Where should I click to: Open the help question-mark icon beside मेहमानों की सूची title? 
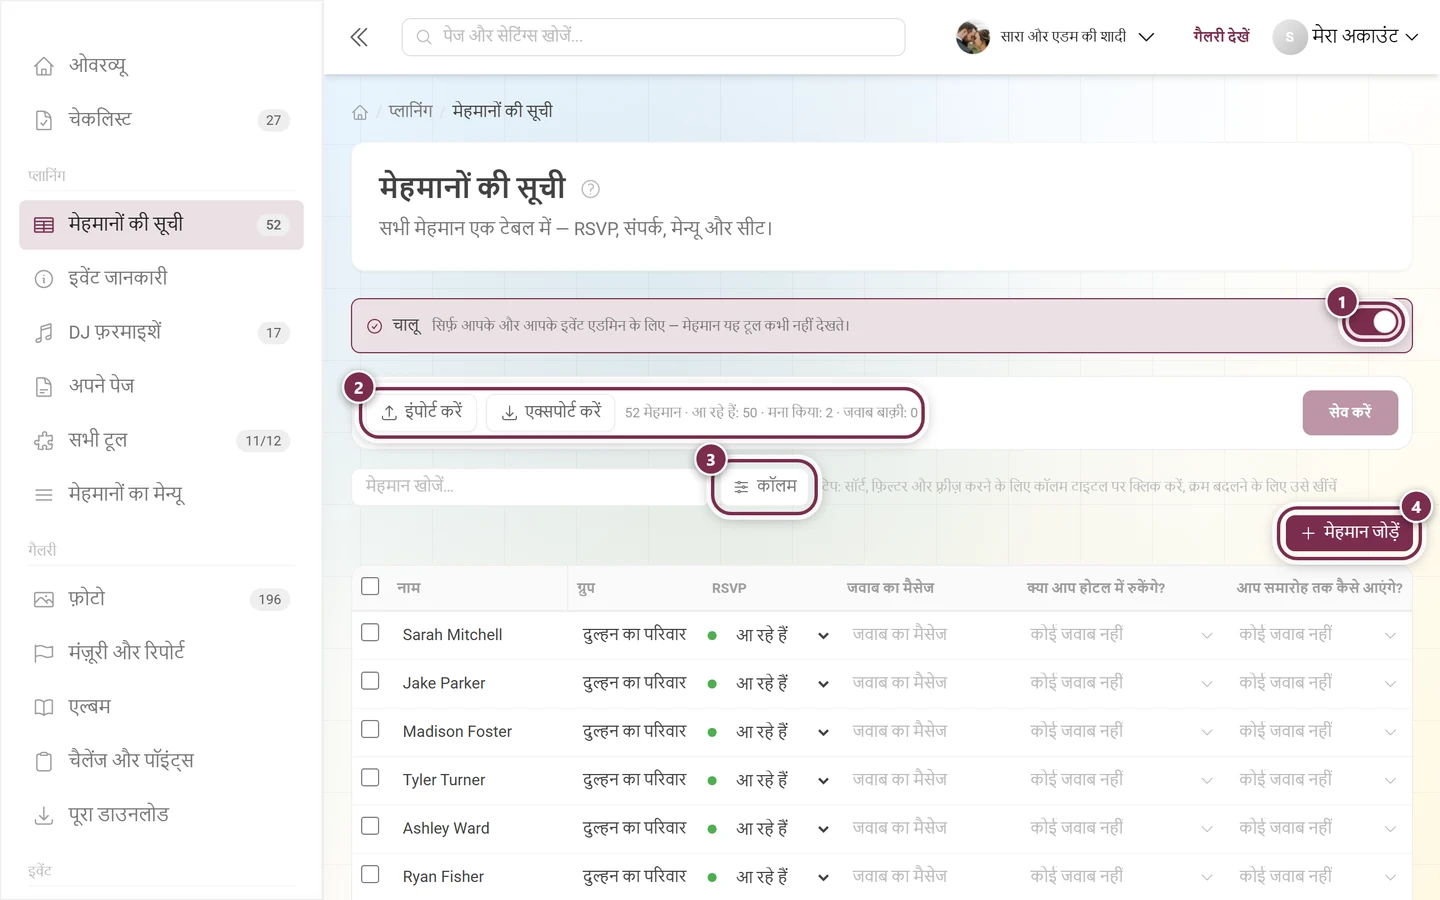coord(590,188)
